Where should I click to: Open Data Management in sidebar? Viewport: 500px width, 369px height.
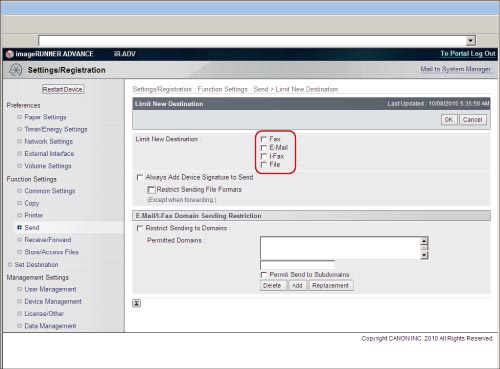(x=50, y=326)
